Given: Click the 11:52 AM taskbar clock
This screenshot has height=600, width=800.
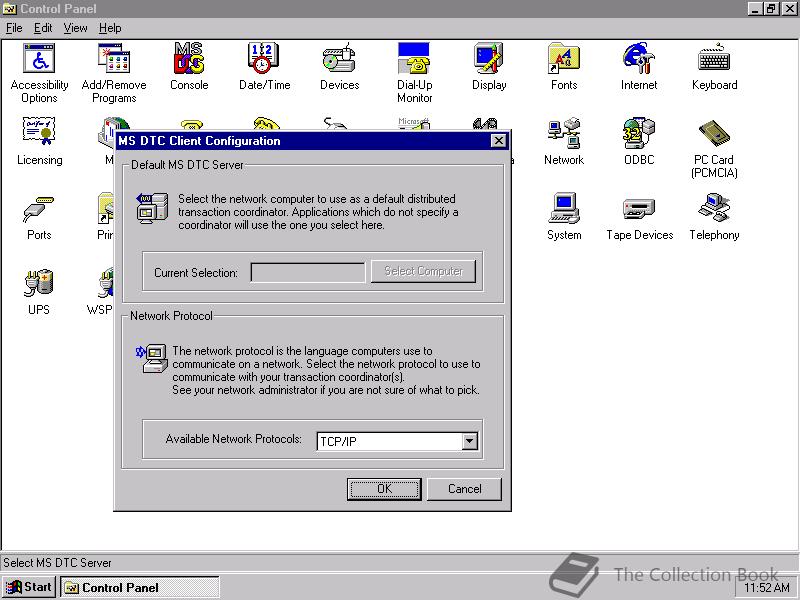Looking at the screenshot, I should click(x=766, y=588).
